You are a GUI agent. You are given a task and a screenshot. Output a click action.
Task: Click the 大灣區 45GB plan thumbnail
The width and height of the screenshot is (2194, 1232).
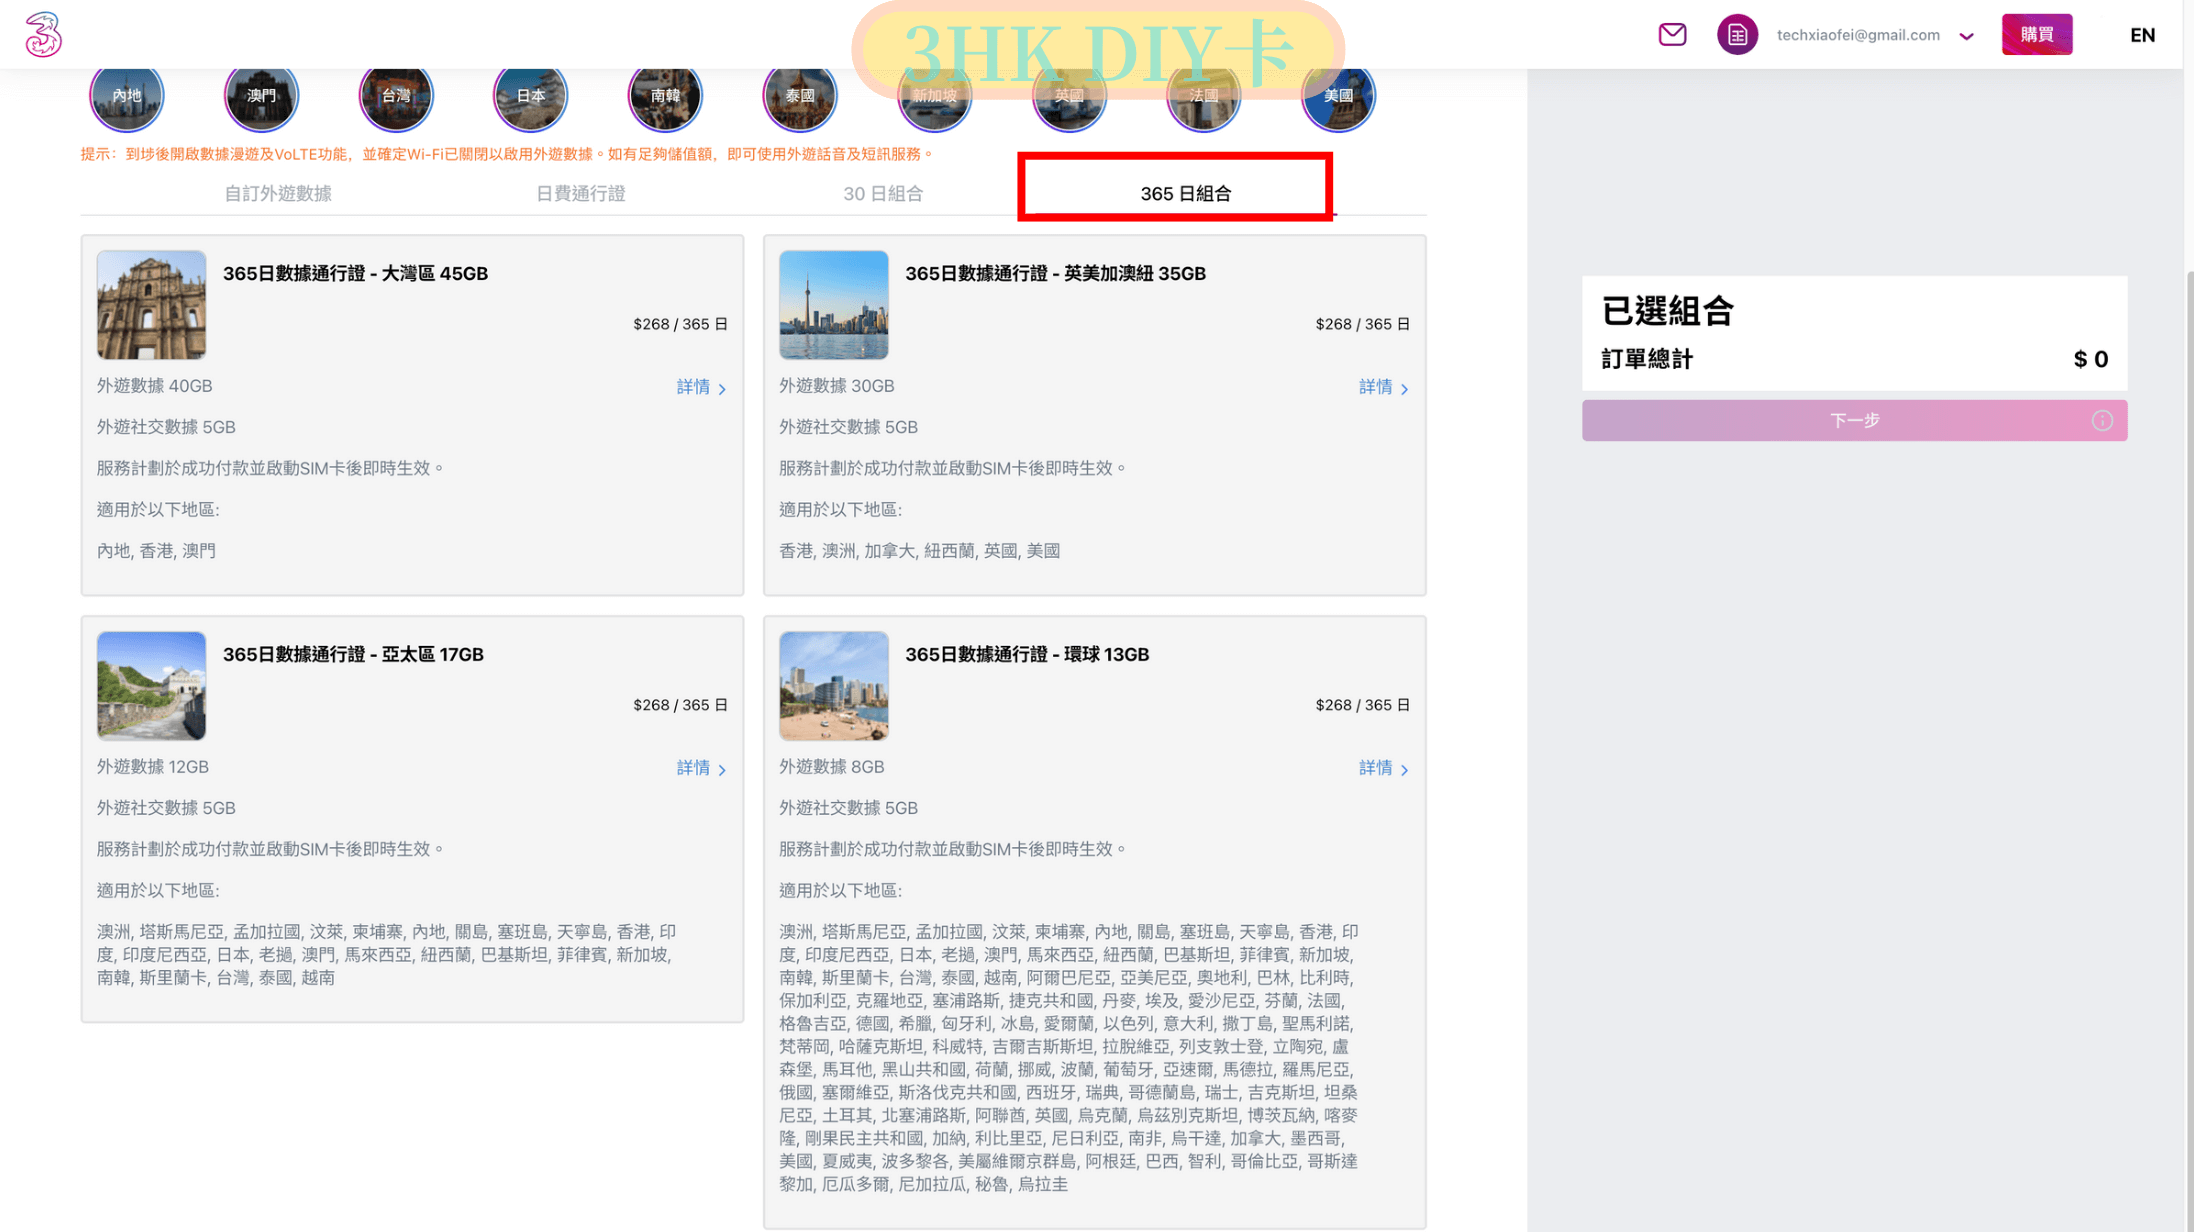[151, 305]
